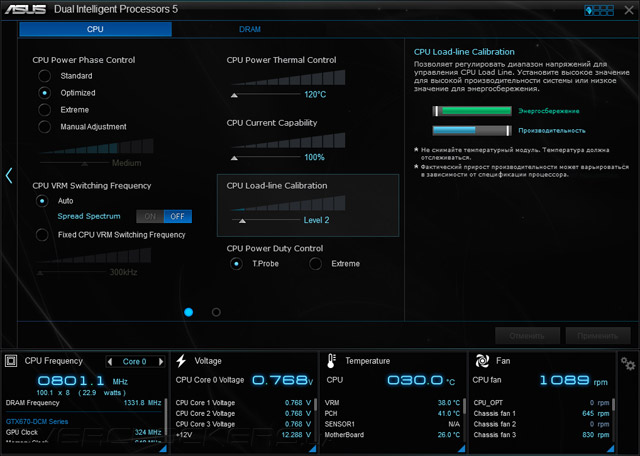The image size is (640, 456).
Task: Click the CPU Core 1 Voltage row
Action: 243,403
